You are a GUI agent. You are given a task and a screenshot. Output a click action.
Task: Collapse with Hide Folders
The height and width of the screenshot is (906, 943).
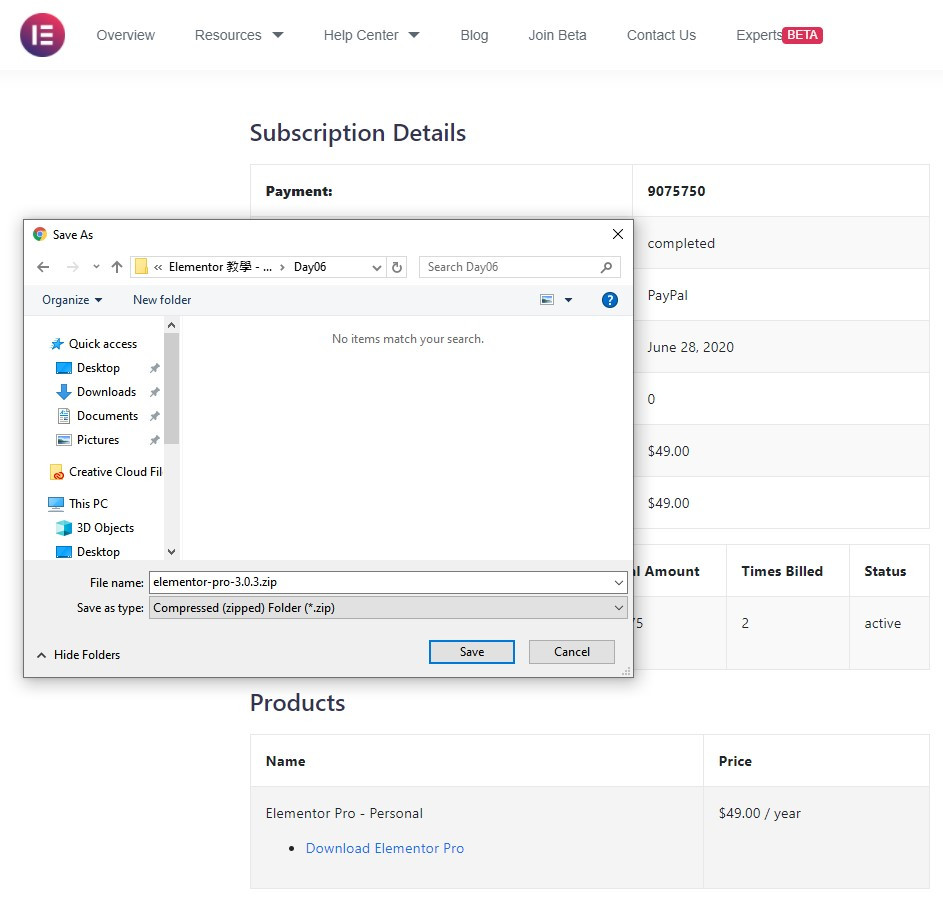[x=78, y=655]
